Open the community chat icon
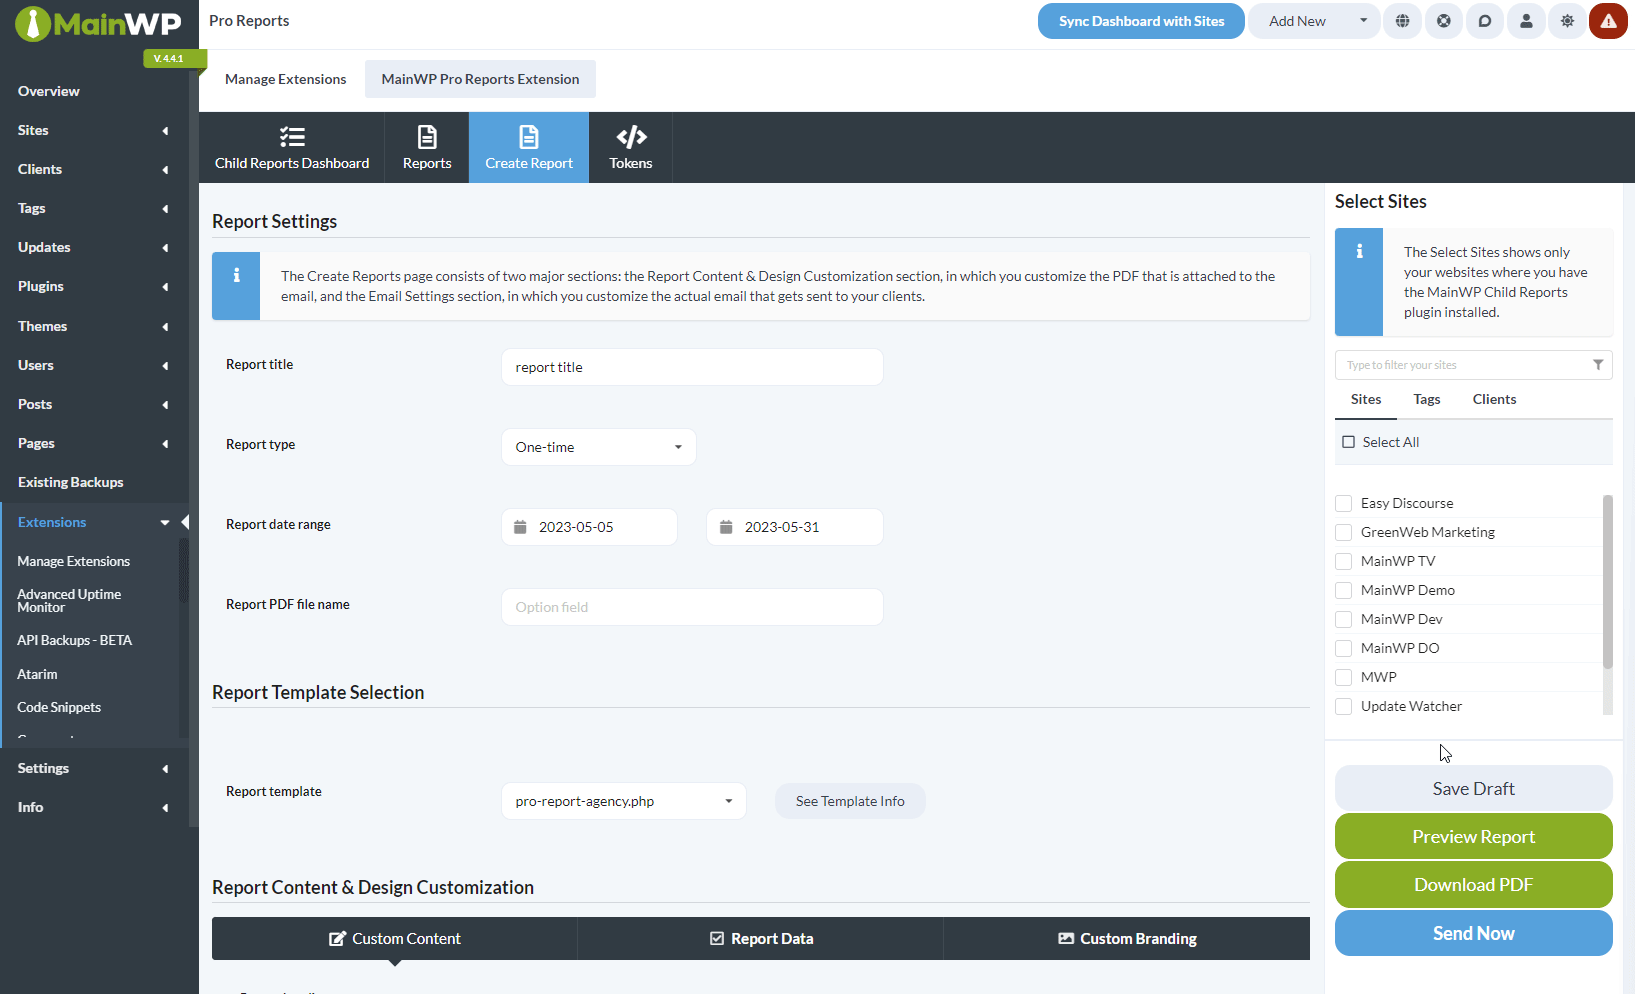 [x=1485, y=21]
